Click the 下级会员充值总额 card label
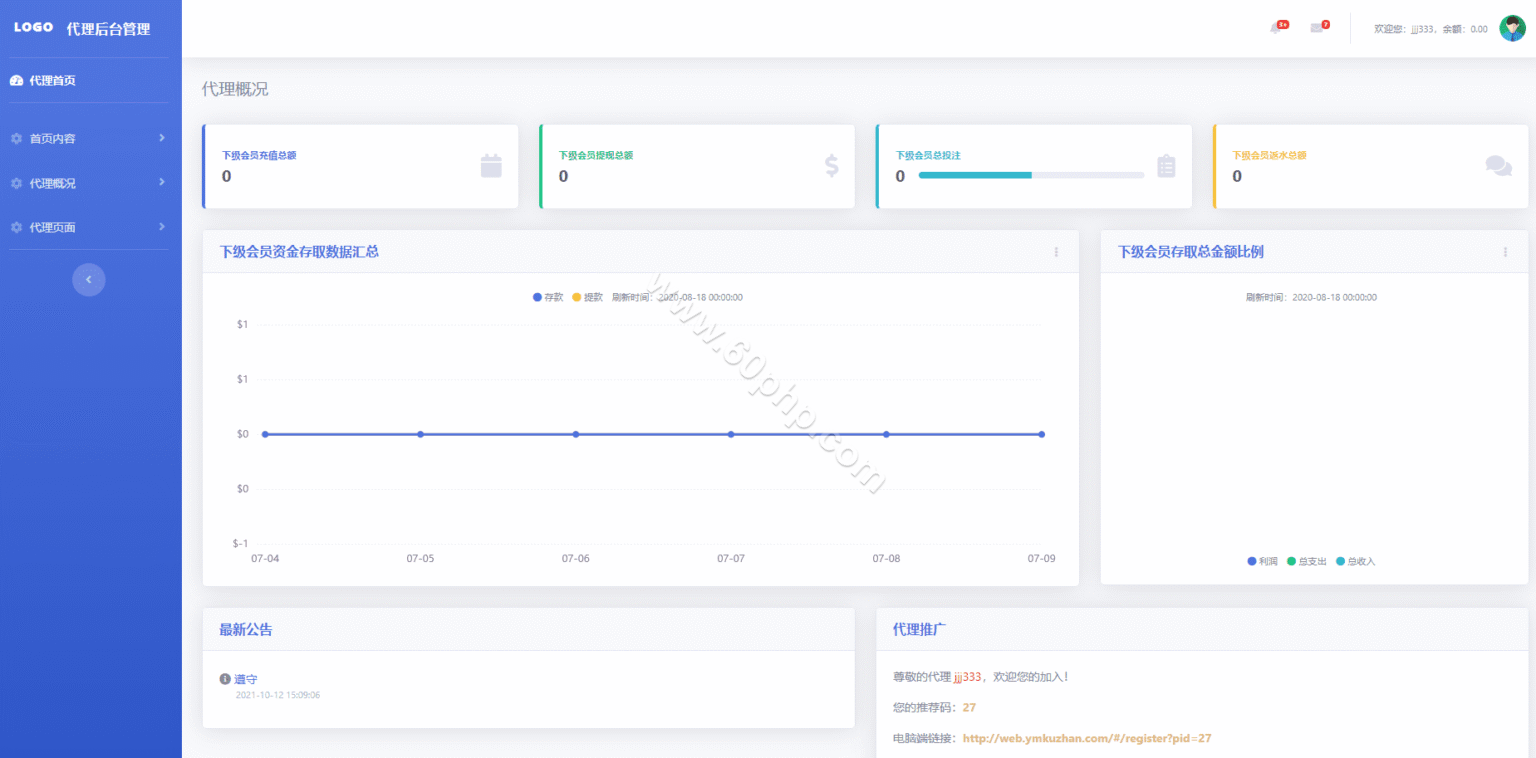The width and height of the screenshot is (1536, 758). pos(259,155)
